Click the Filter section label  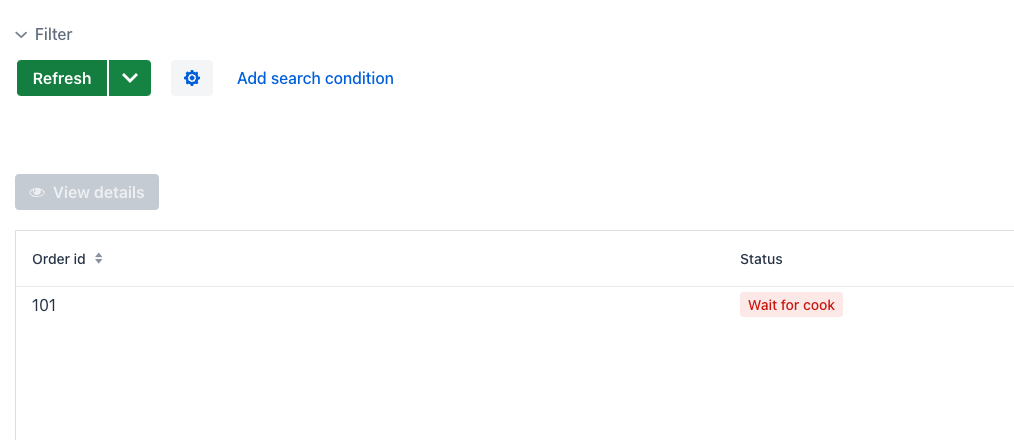coord(54,34)
